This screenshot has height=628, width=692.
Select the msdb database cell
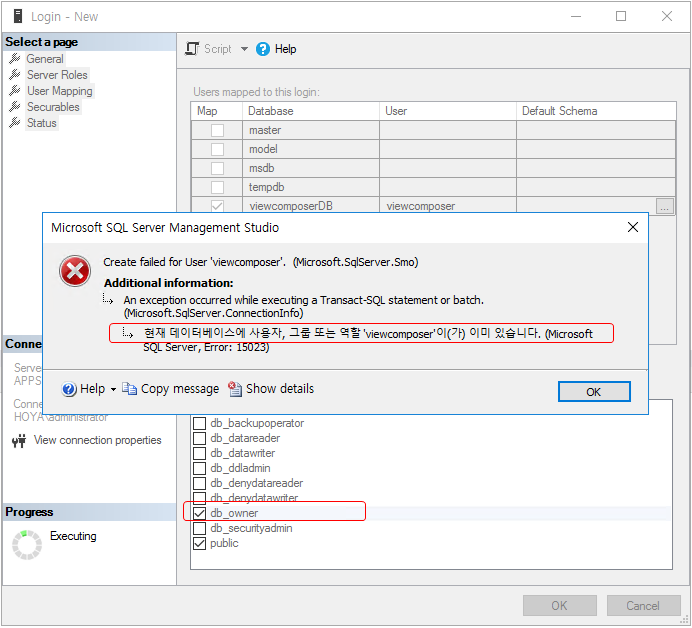coord(311,168)
